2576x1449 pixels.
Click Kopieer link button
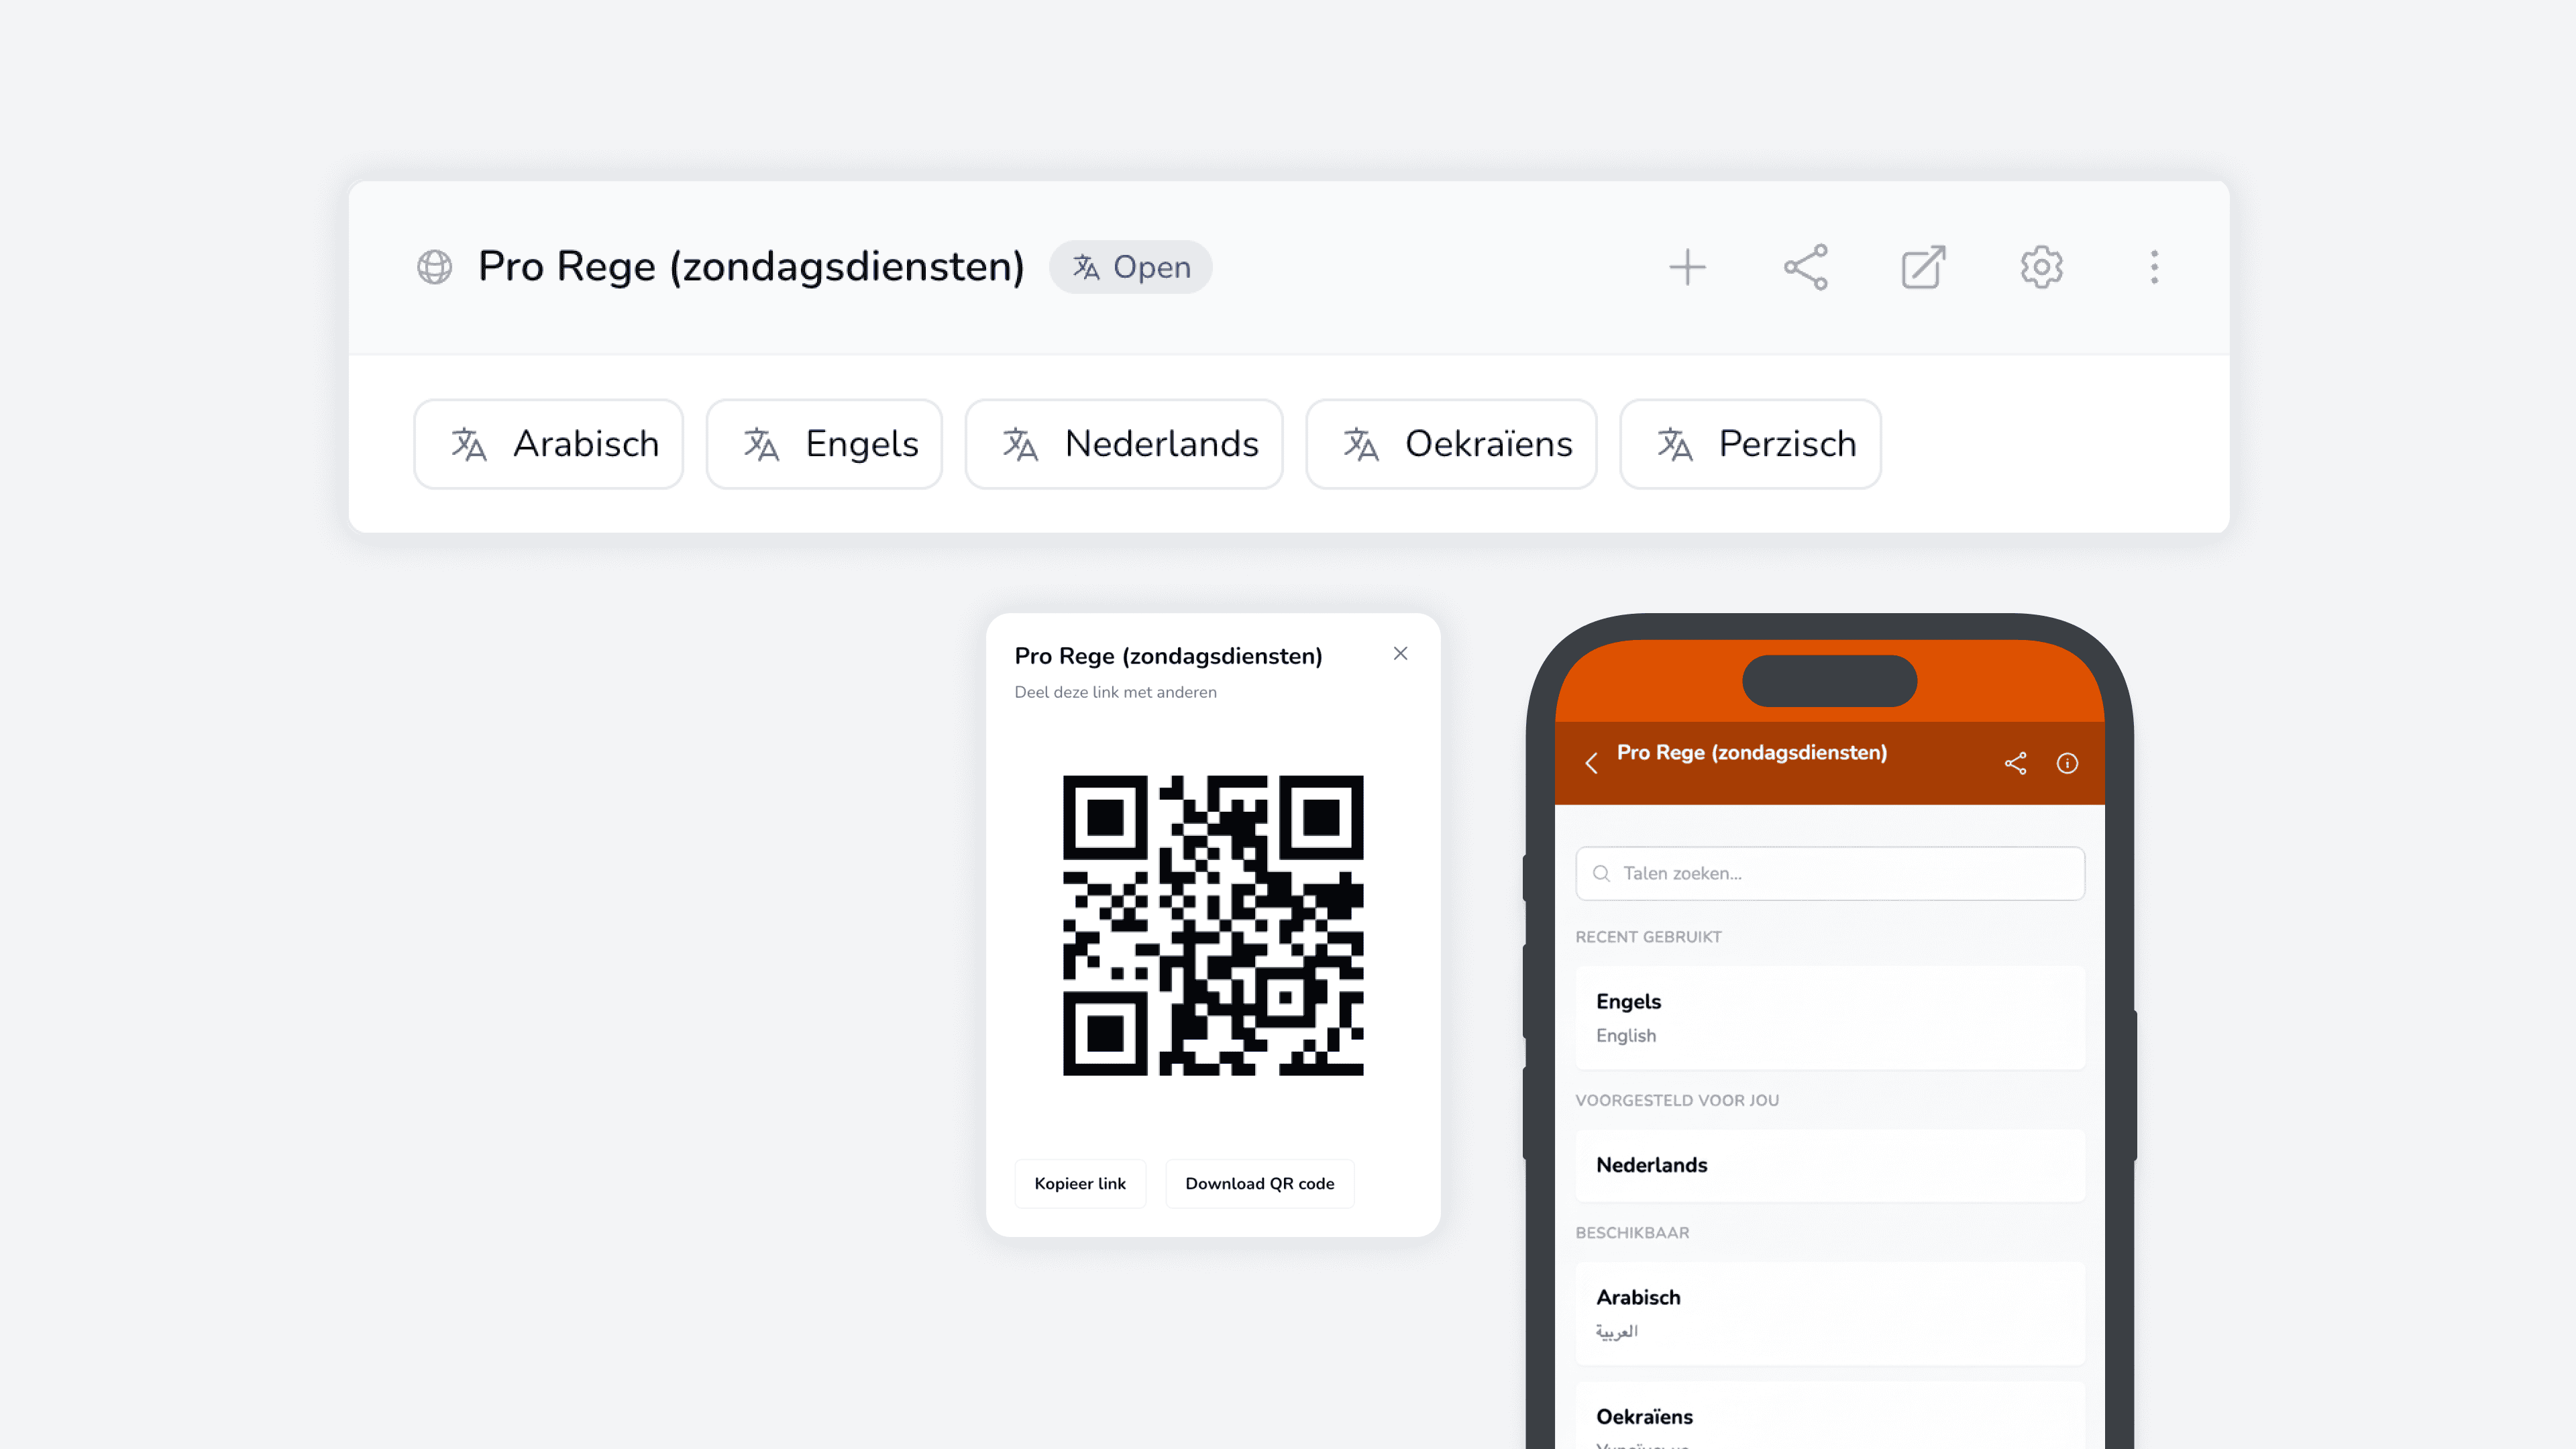pyautogui.click(x=1080, y=1184)
